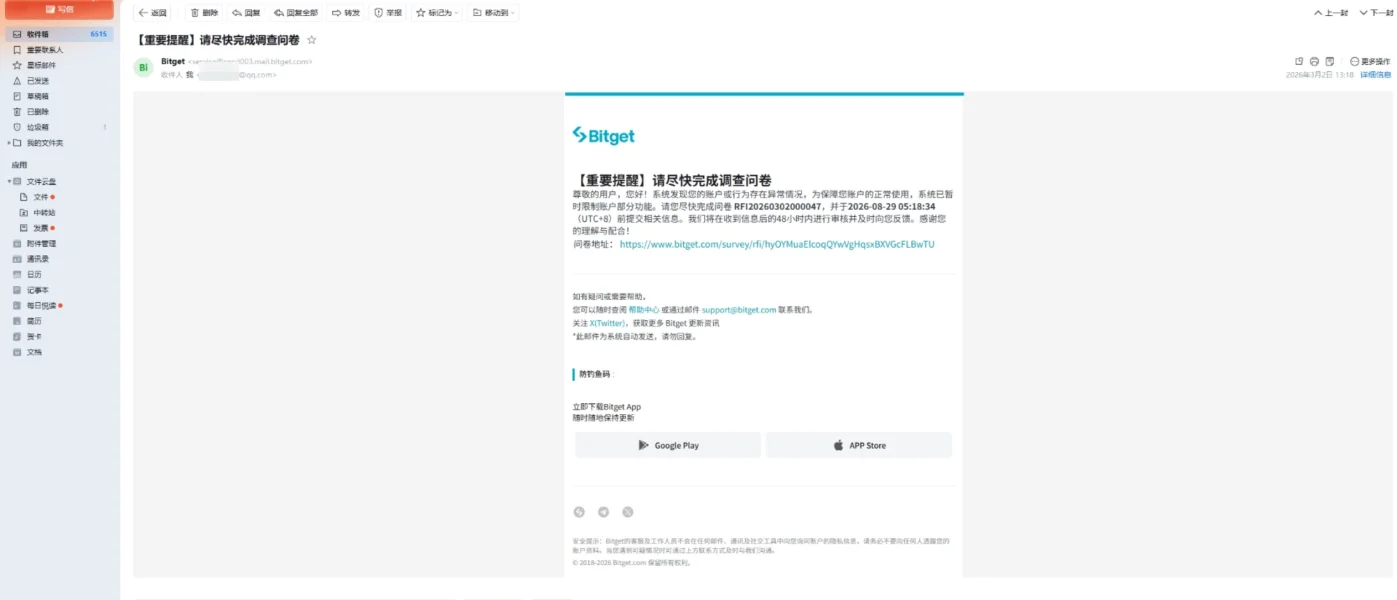Report the email with 举报
Viewport: 1397px width, 600px height.
click(388, 13)
